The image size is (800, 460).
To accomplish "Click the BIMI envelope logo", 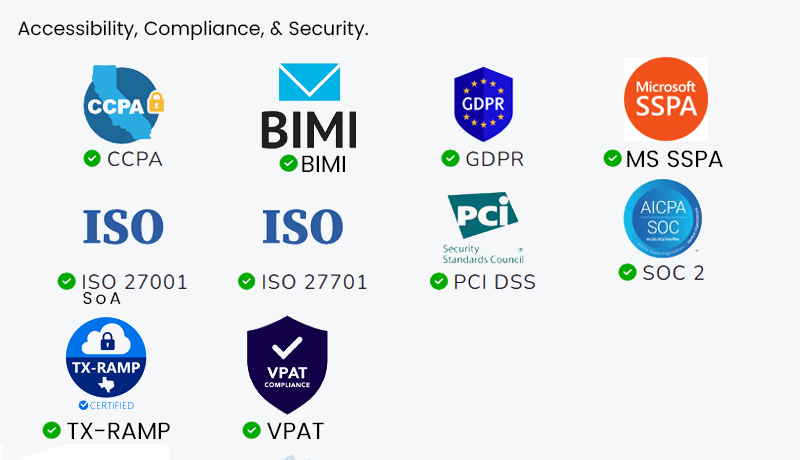I will (309, 107).
